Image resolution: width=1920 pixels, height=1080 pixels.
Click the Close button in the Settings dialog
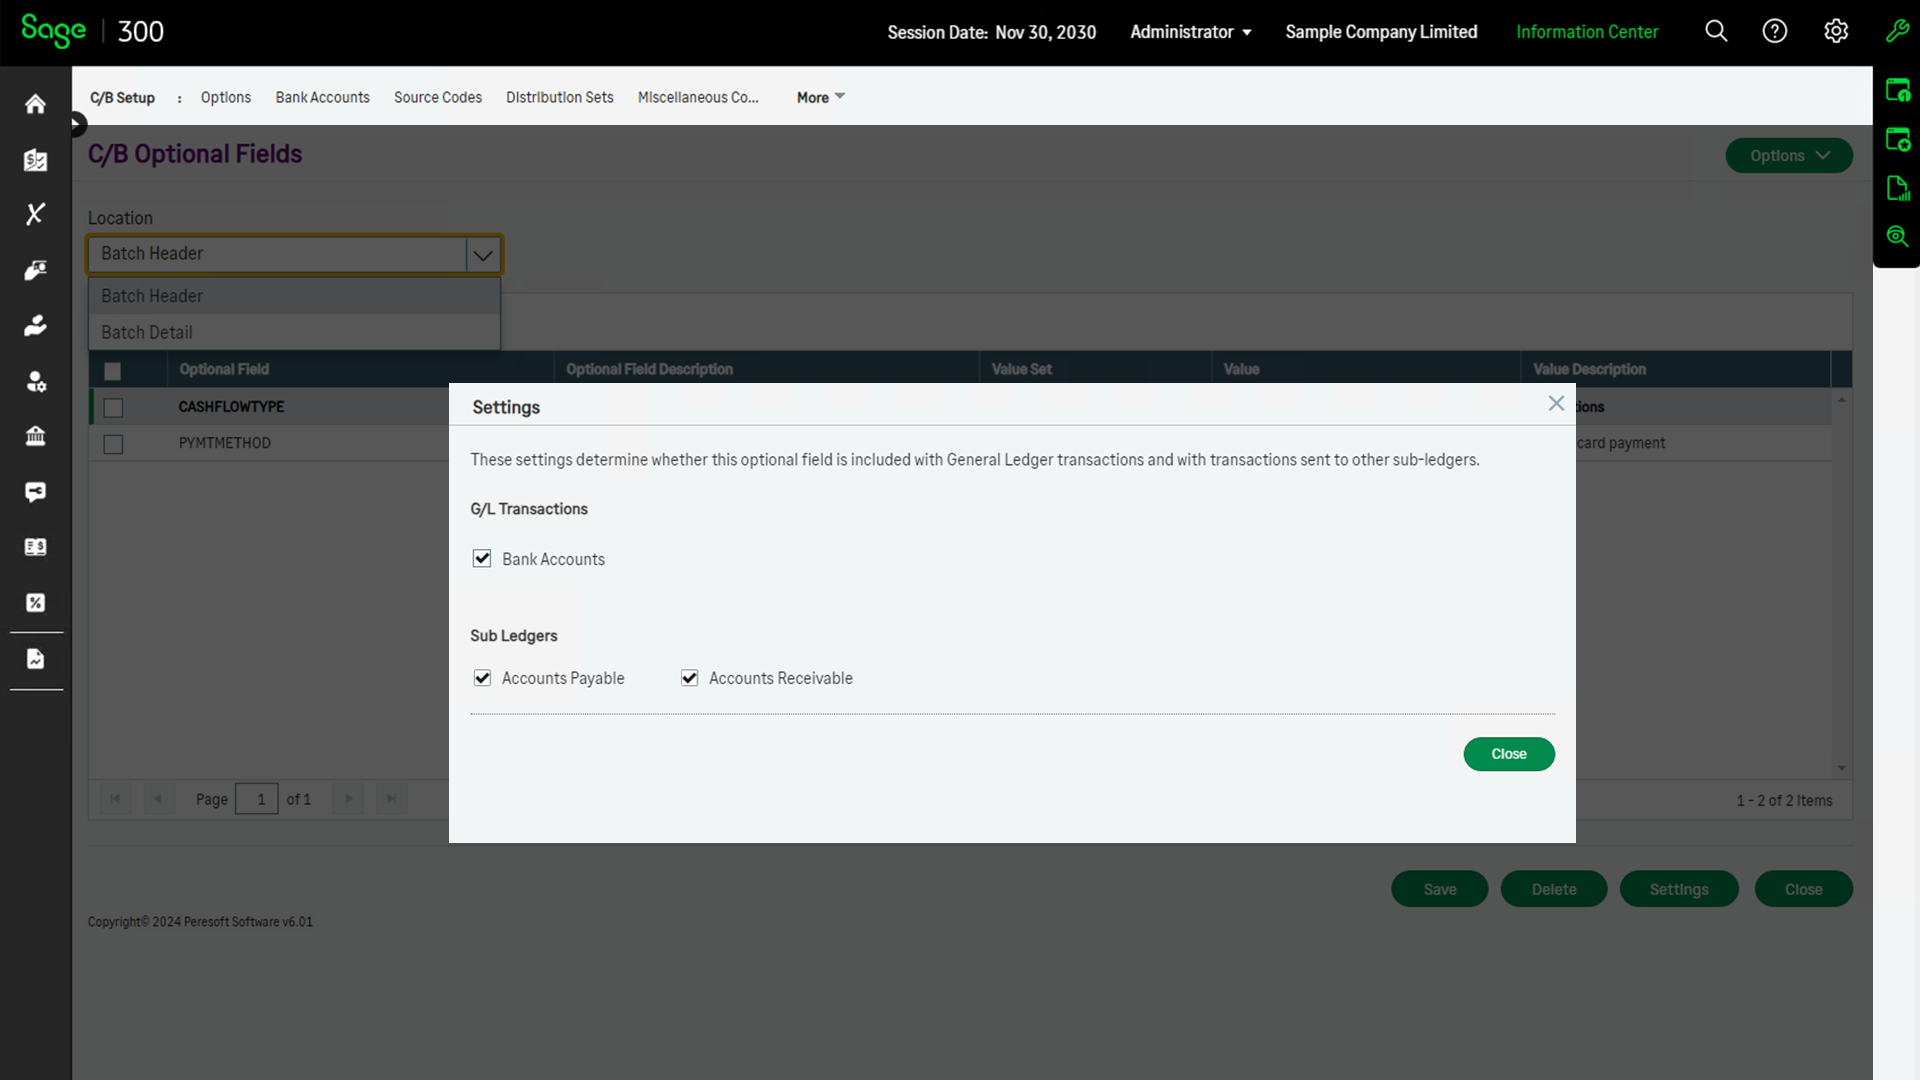tap(1509, 754)
